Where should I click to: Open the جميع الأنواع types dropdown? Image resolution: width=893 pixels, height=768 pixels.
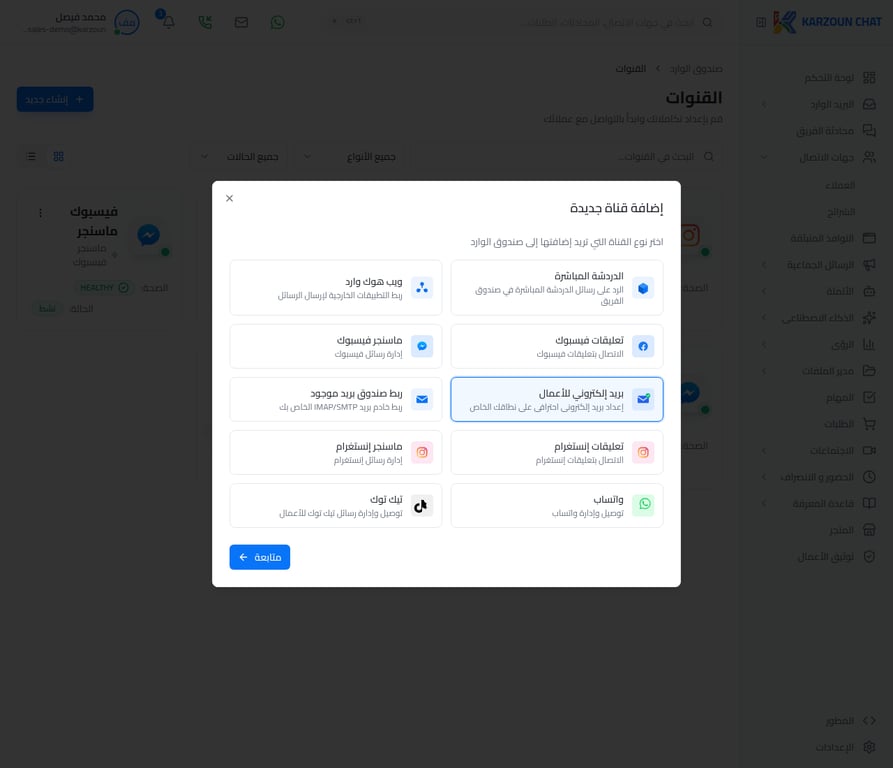[x=350, y=157]
